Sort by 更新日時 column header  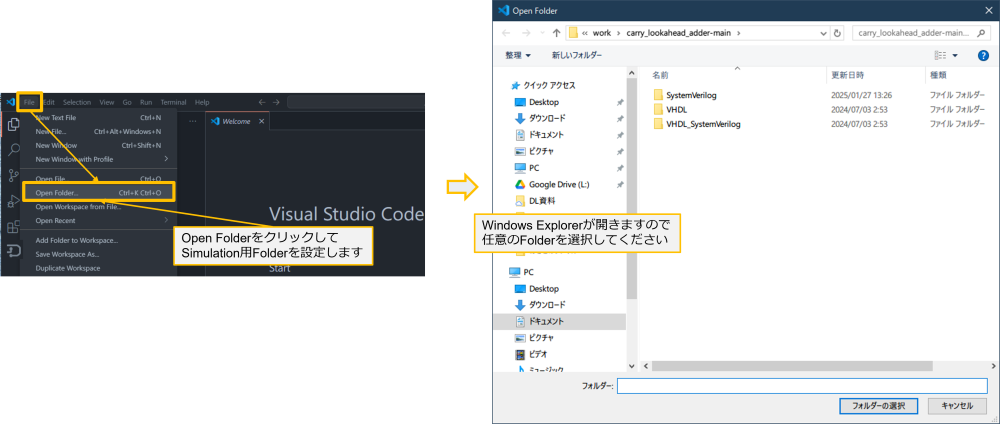pos(847,75)
